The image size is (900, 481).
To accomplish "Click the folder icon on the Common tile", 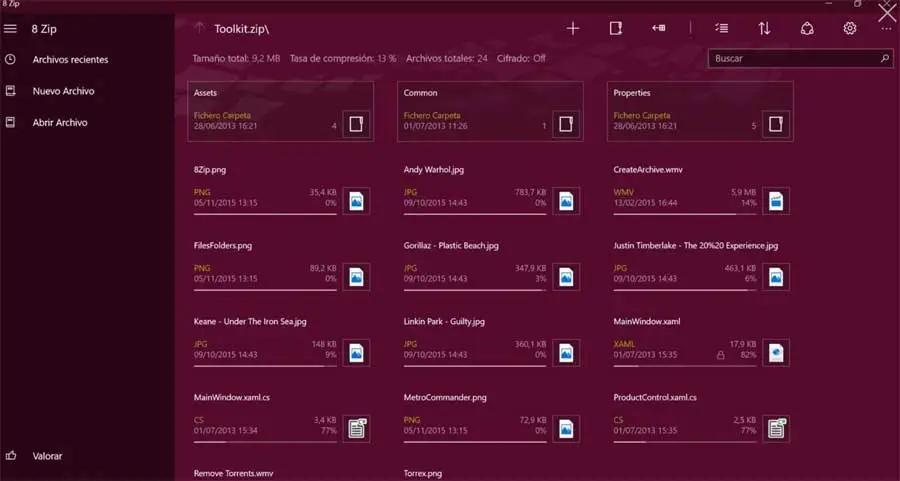I will (x=566, y=124).
